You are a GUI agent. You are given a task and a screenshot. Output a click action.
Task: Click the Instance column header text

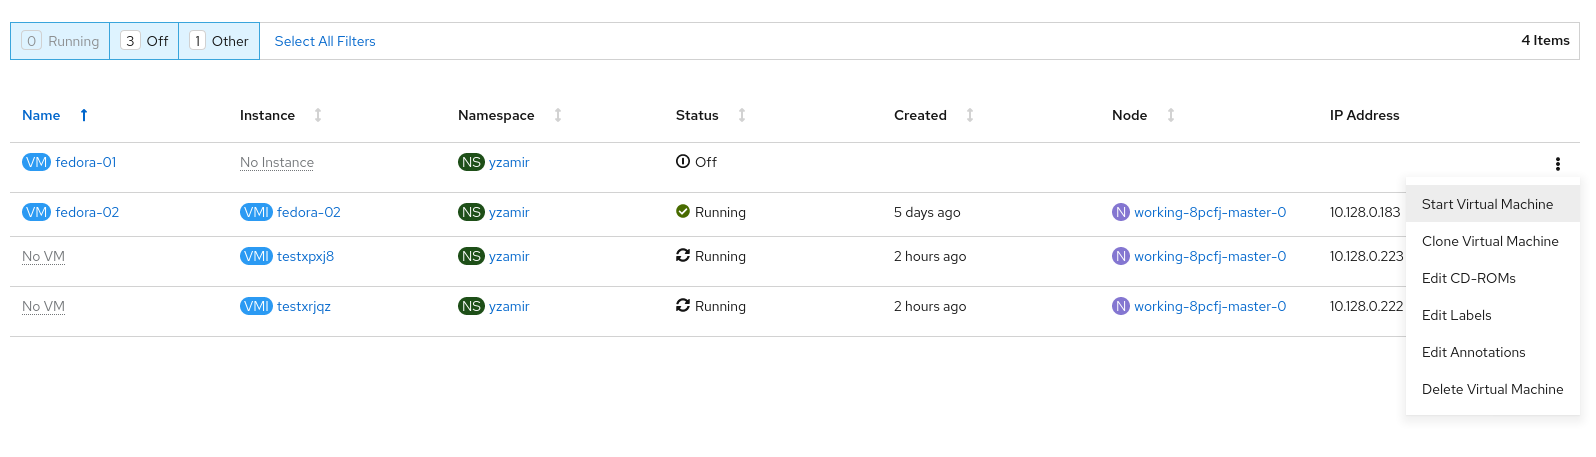click(267, 115)
